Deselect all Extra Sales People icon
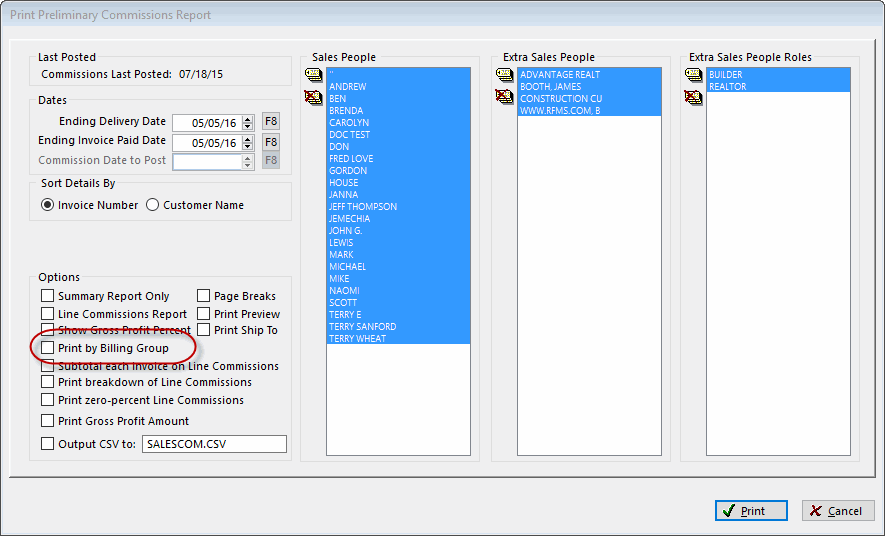This screenshot has width=885, height=536. pos(505,97)
